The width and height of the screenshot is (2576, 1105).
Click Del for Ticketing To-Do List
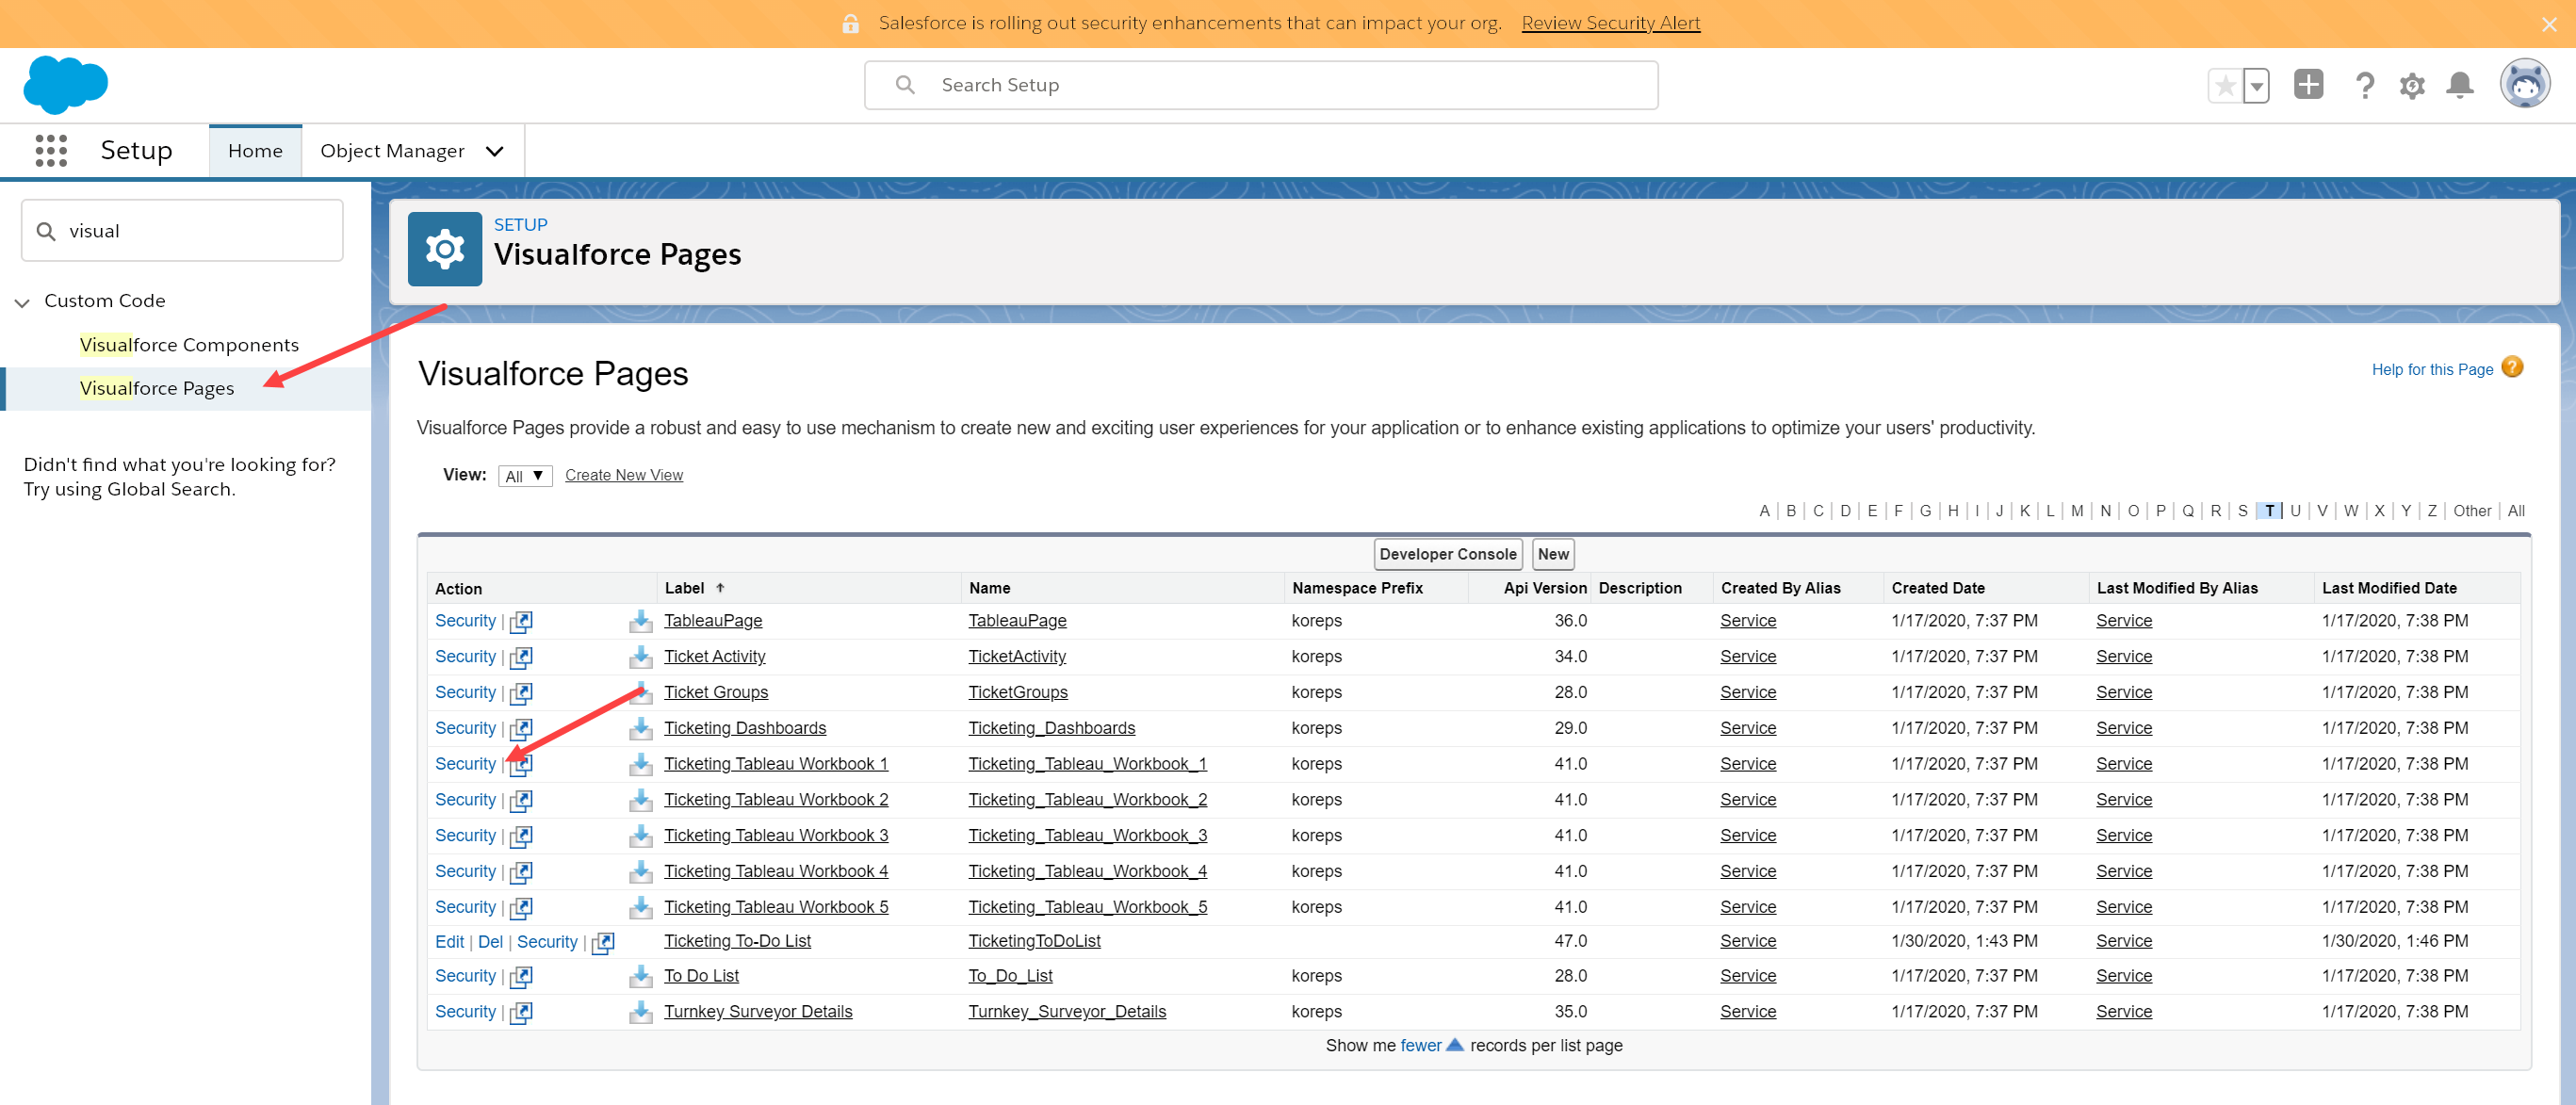coord(490,942)
